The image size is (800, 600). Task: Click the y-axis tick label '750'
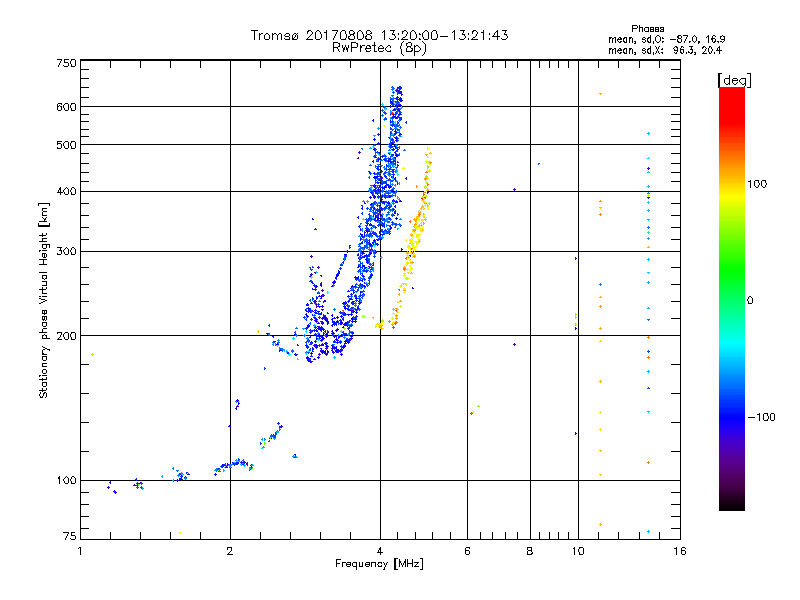click(66, 63)
